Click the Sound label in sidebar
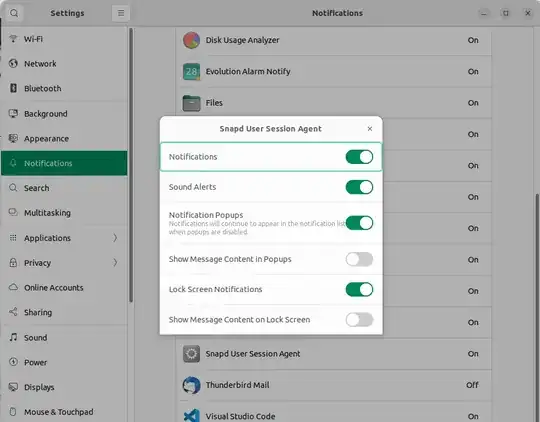 pyautogui.click(x=35, y=338)
